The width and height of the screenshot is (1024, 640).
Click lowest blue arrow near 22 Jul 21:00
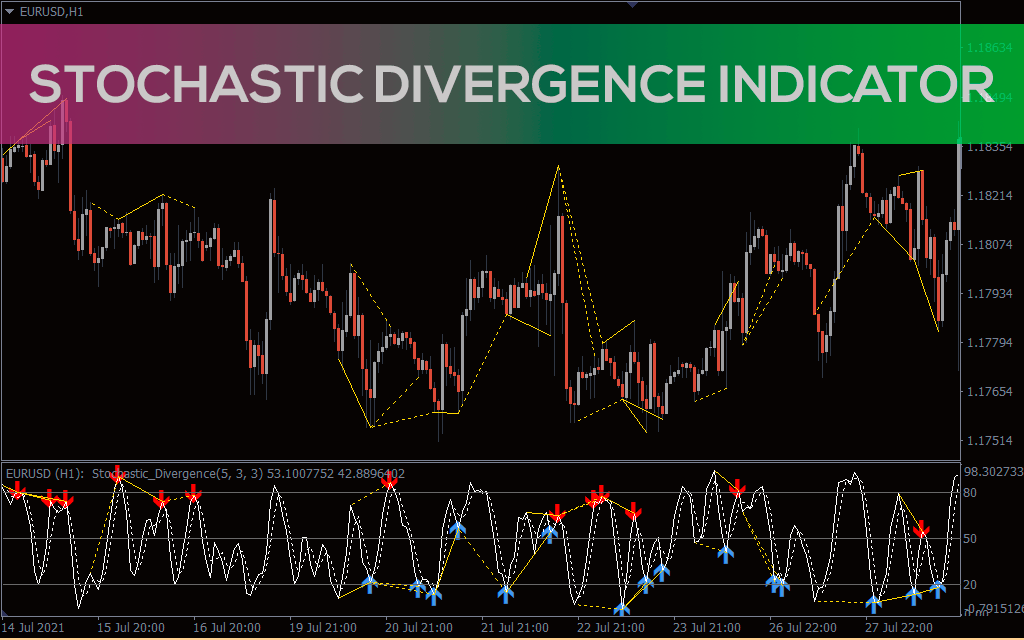pos(622,608)
